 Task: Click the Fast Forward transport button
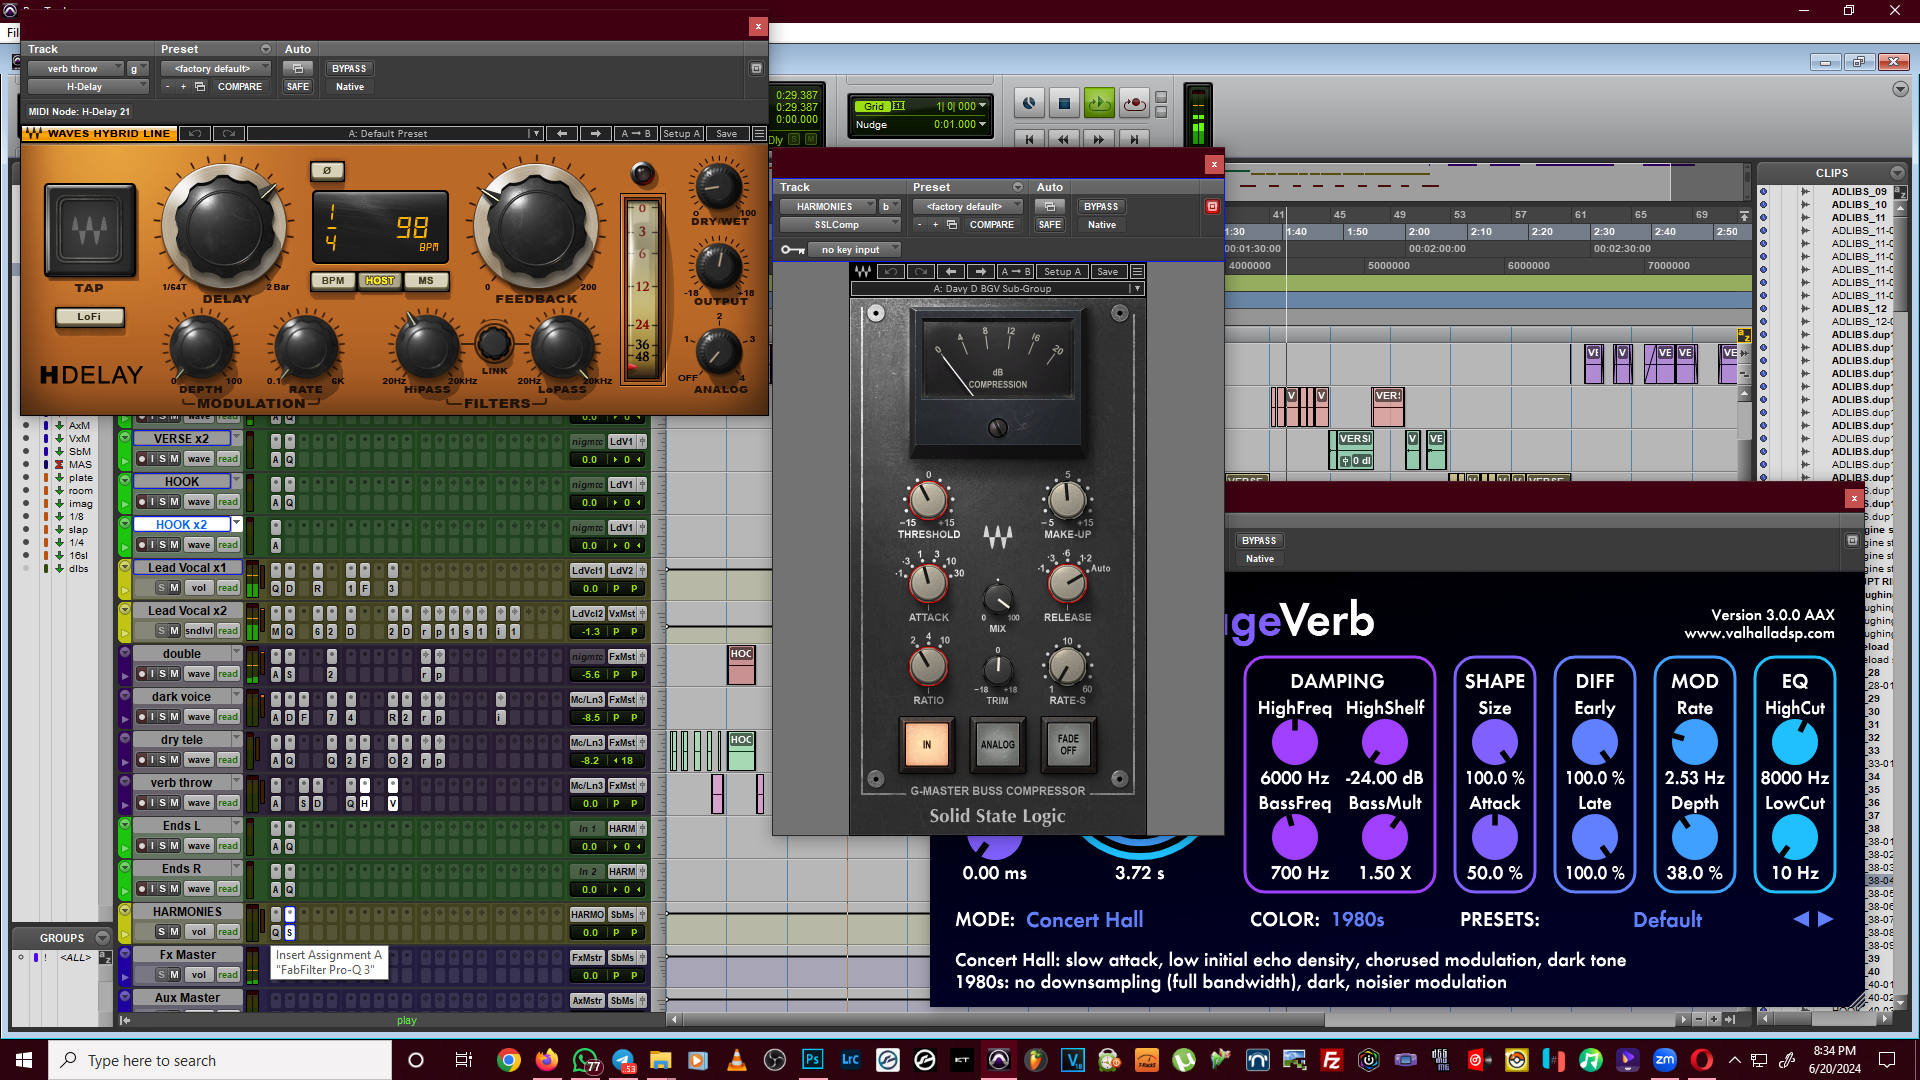point(1099,139)
